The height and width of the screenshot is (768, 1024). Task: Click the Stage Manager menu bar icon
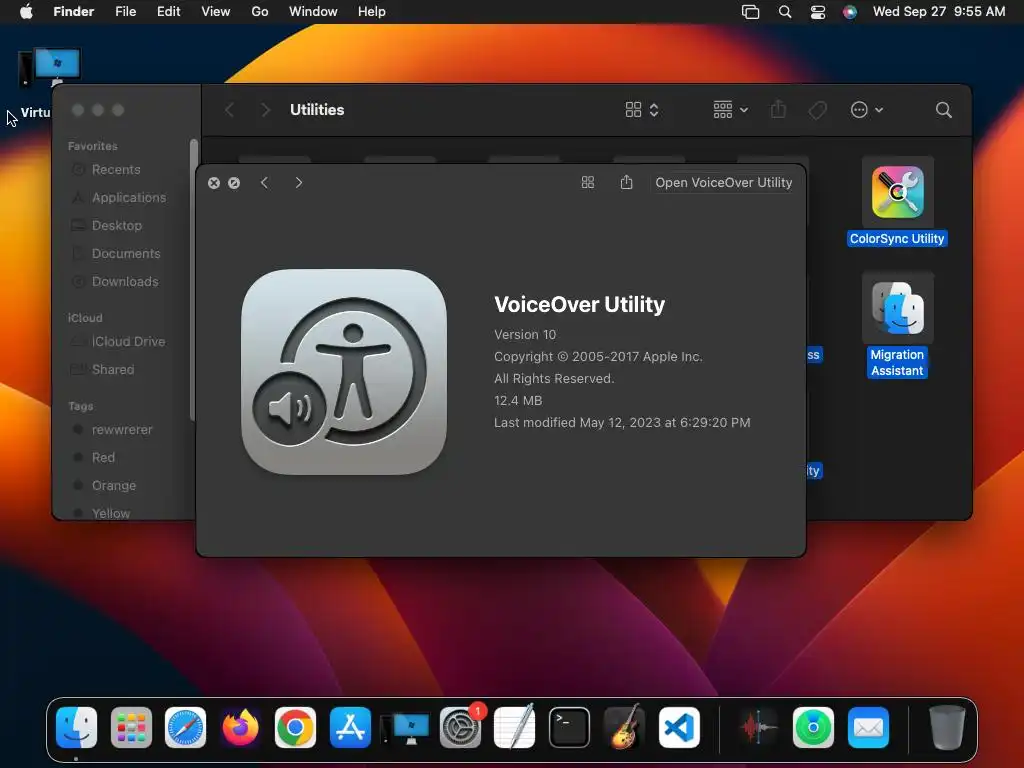click(x=750, y=12)
